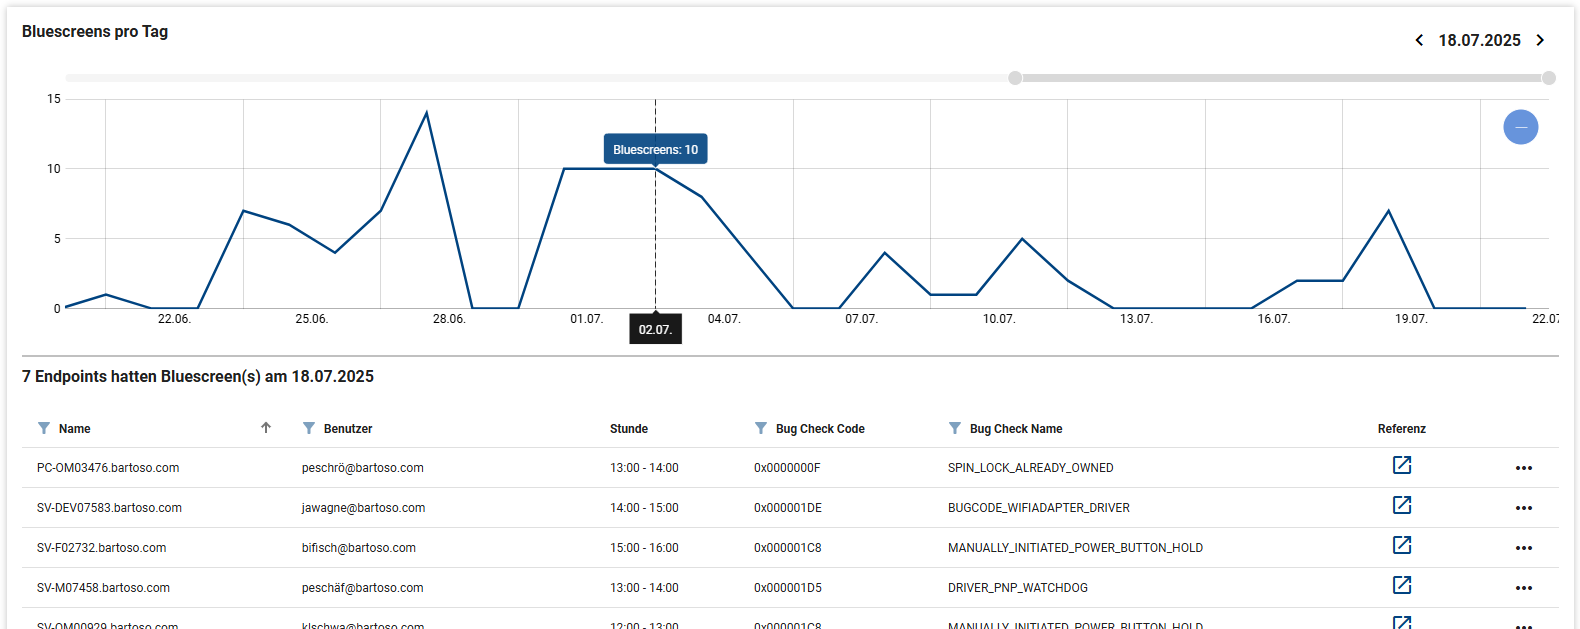This screenshot has width=1580, height=629.
Task: Select the 02.07. data point on chart
Action: click(656, 169)
